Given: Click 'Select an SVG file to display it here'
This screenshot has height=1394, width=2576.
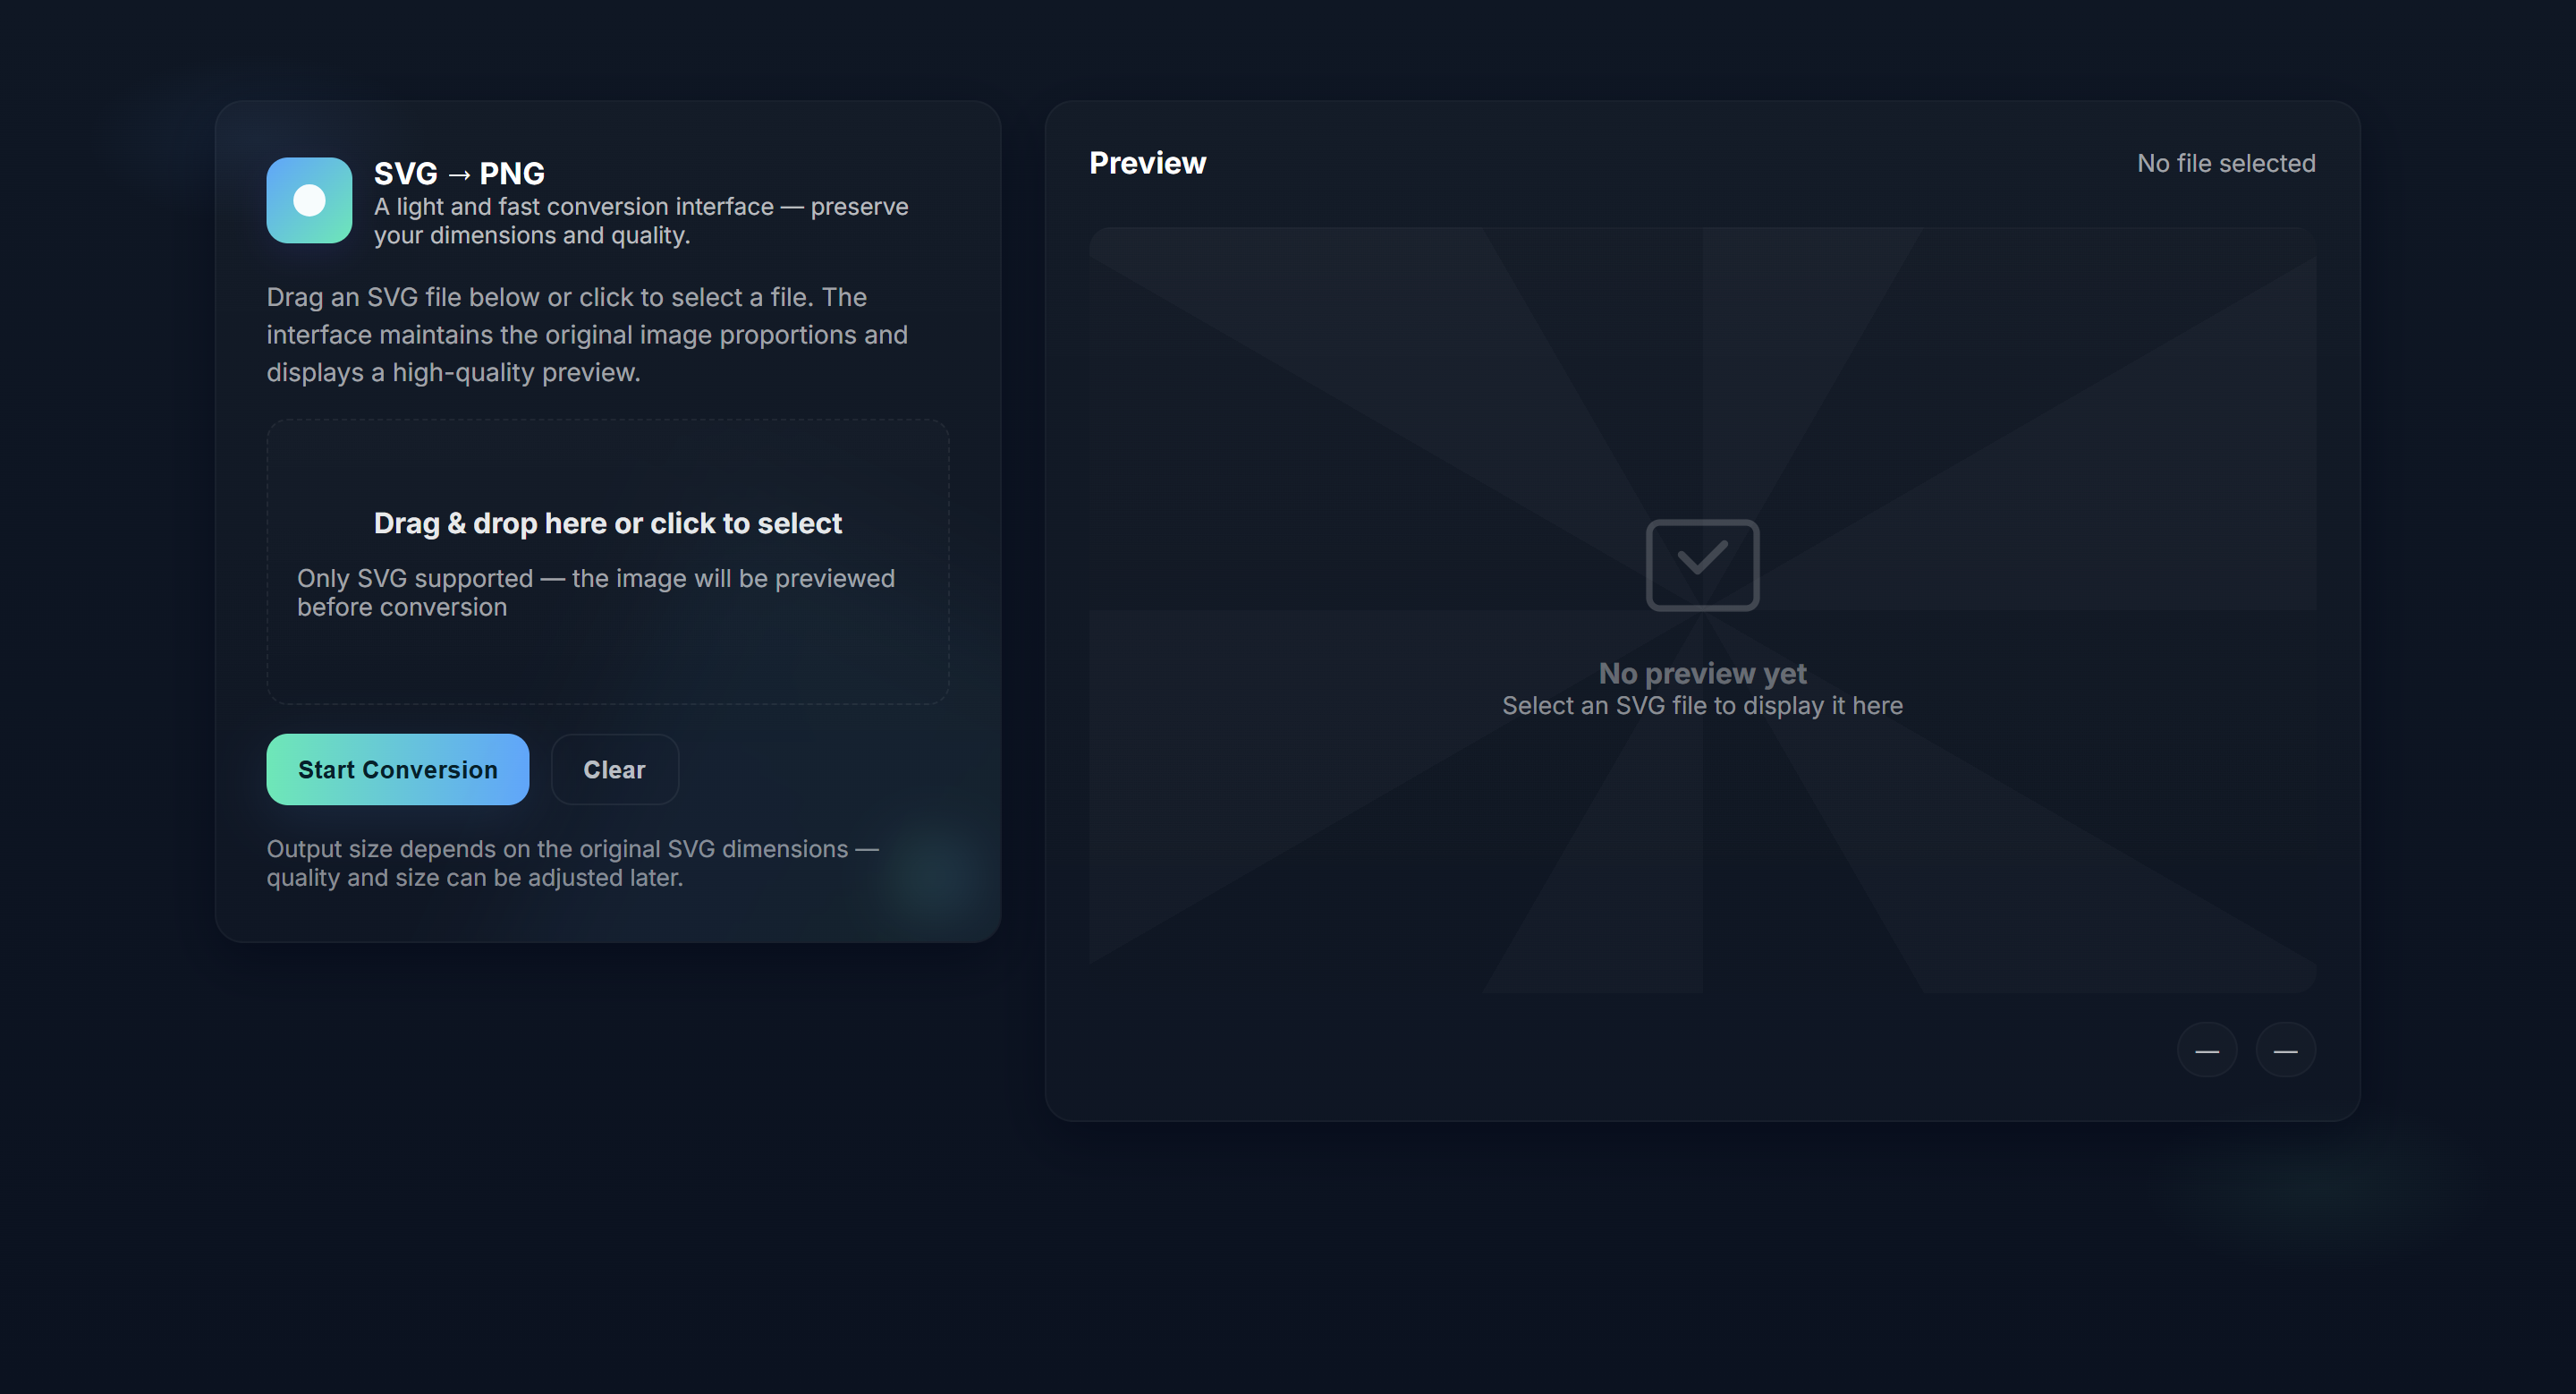Looking at the screenshot, I should 1702,705.
